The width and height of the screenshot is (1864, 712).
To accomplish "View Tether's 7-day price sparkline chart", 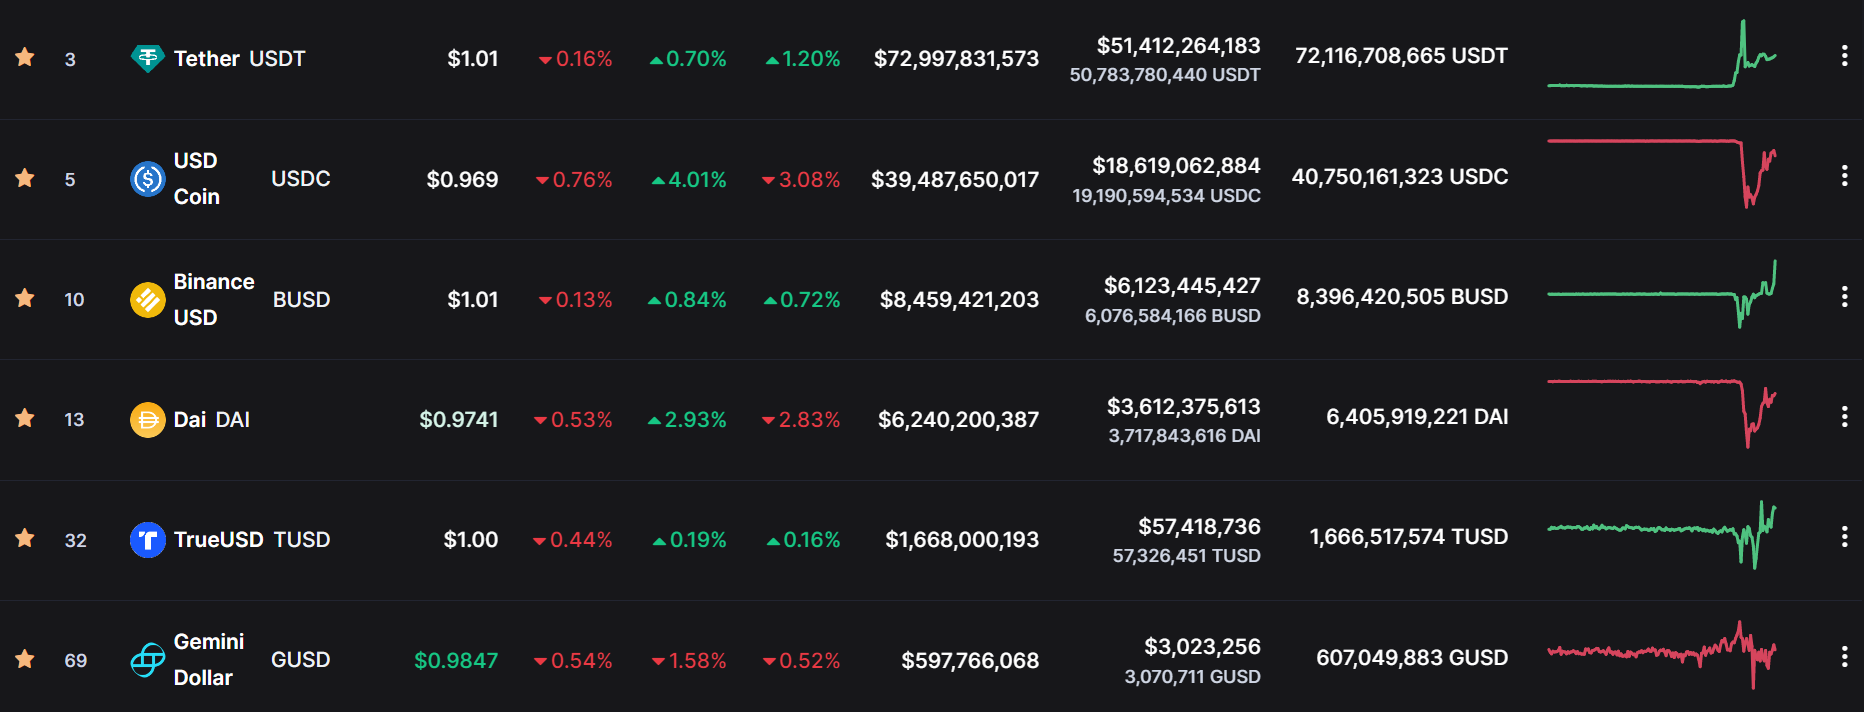I will tap(1661, 58).
